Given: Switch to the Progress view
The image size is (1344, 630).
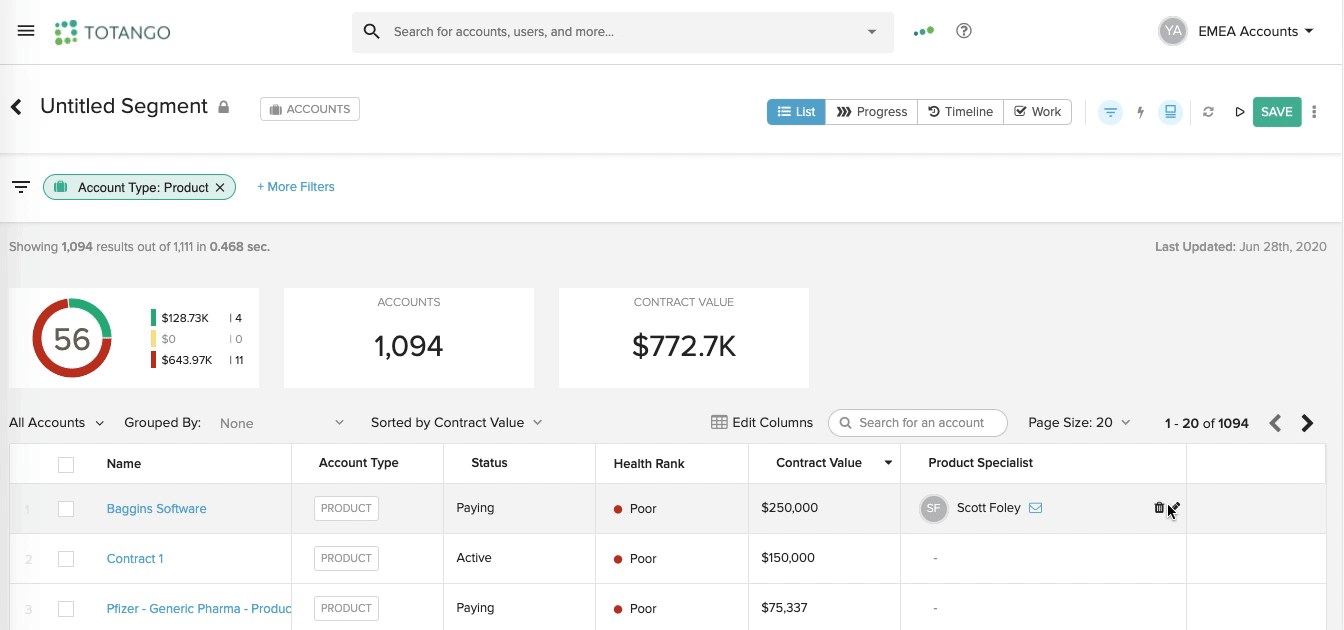Looking at the screenshot, I should (x=870, y=111).
